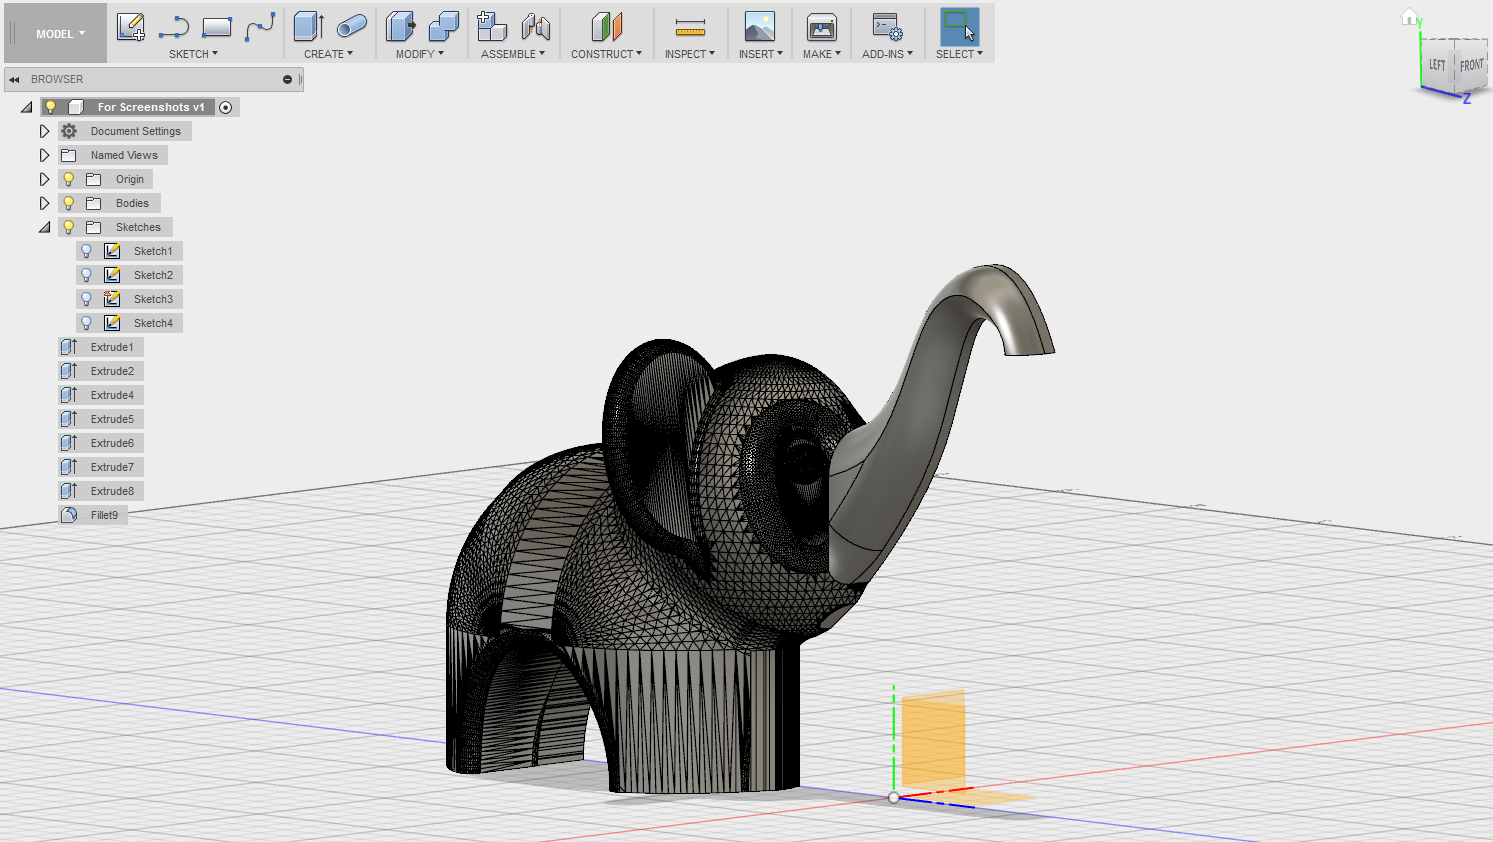
Task: Open the MODEL workspace dropdown
Action: click(x=59, y=34)
